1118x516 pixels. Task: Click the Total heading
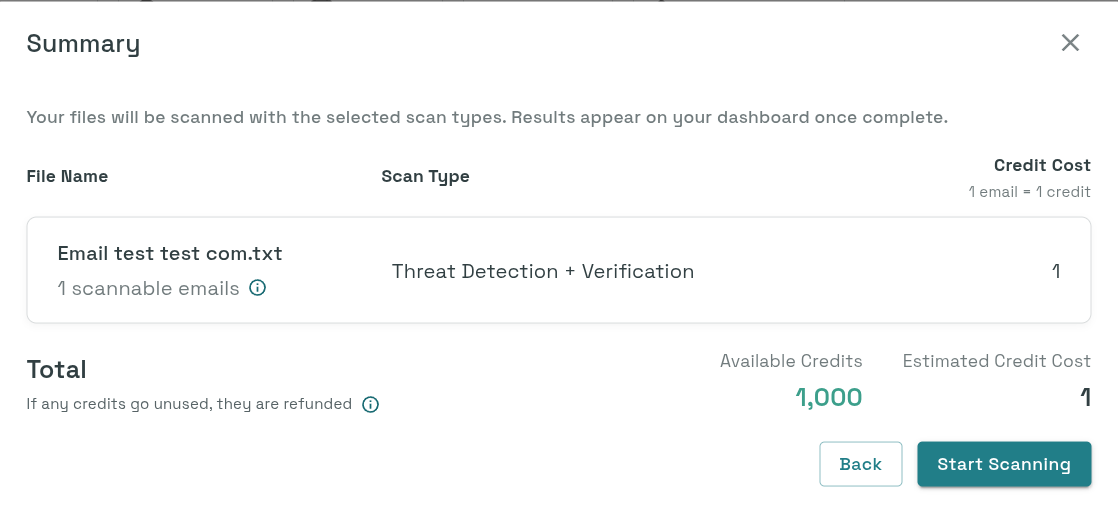click(x=56, y=369)
